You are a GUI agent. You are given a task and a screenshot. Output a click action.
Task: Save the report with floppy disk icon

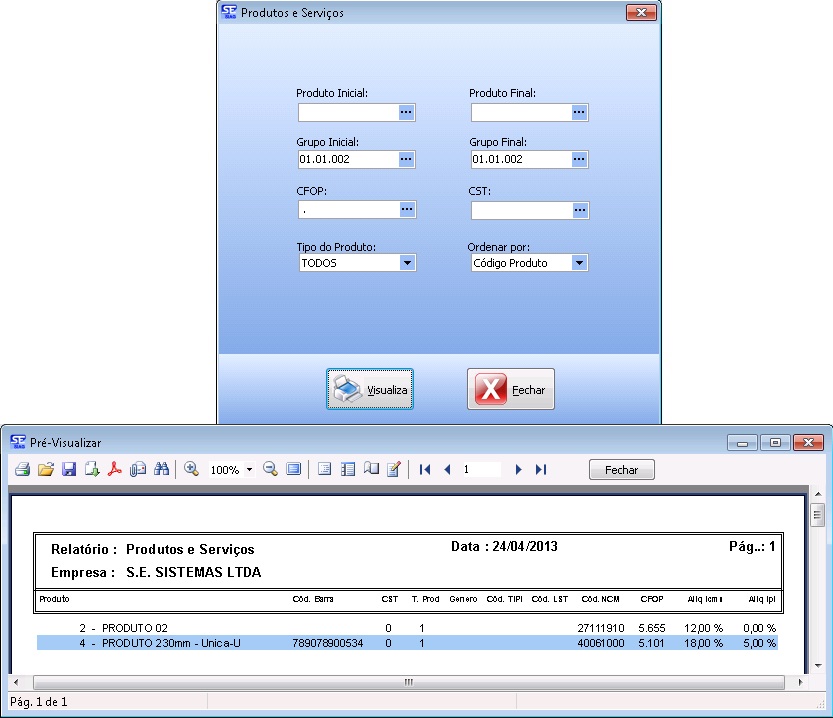(69, 469)
